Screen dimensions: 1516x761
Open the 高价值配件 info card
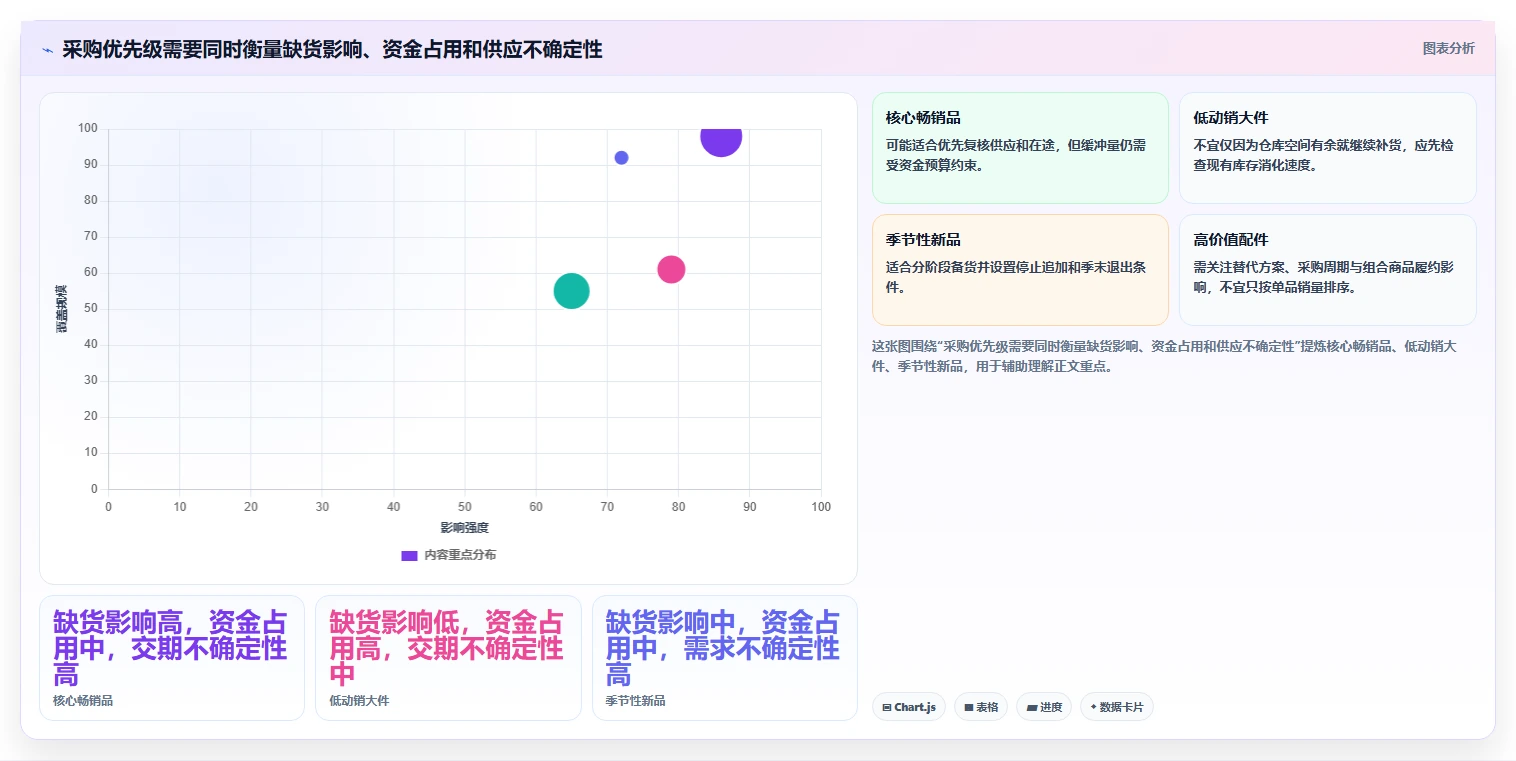pyautogui.click(x=1327, y=270)
